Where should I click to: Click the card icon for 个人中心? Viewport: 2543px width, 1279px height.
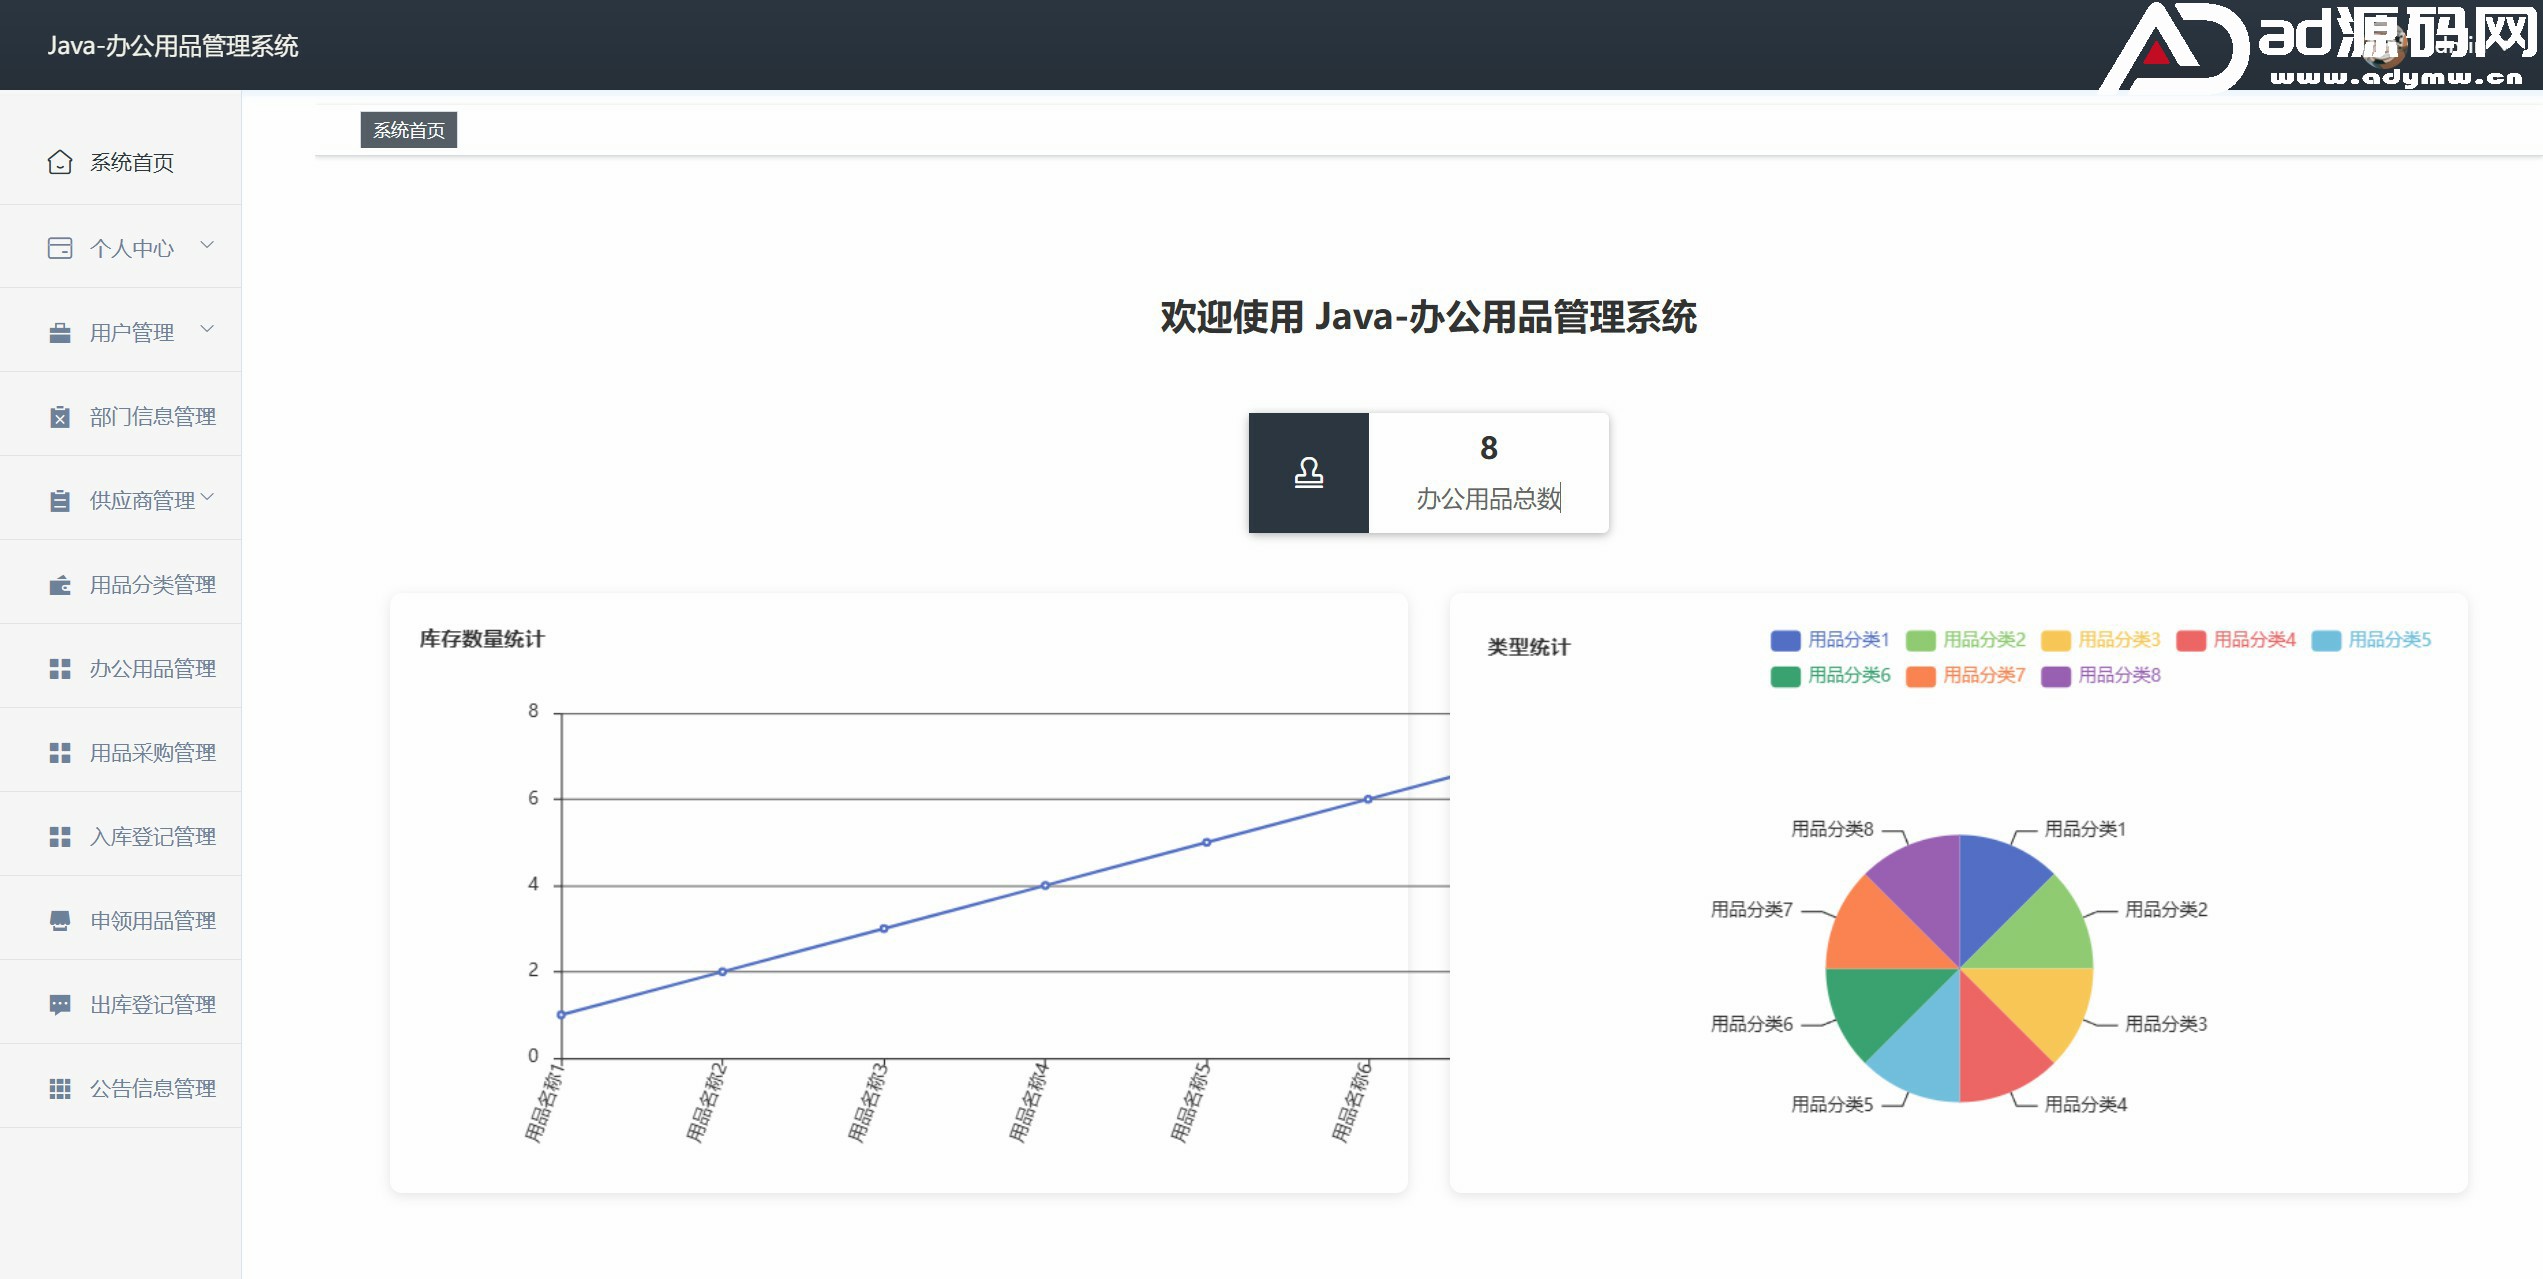(x=60, y=248)
